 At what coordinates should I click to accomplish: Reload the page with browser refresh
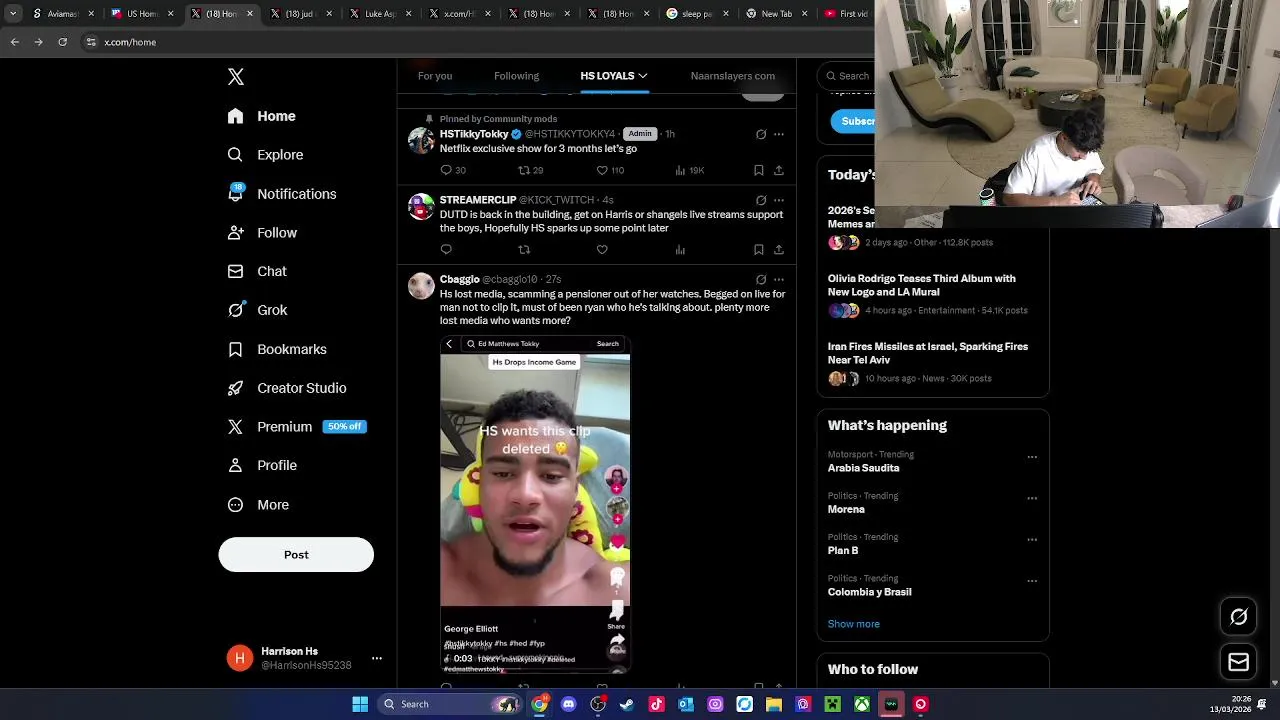pyautogui.click(x=62, y=42)
